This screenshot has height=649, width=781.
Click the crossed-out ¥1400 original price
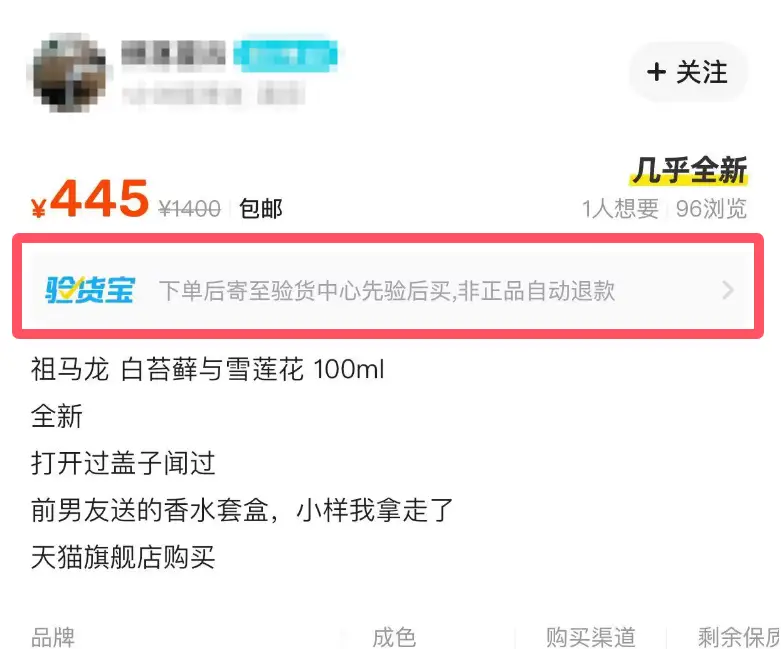point(189,208)
